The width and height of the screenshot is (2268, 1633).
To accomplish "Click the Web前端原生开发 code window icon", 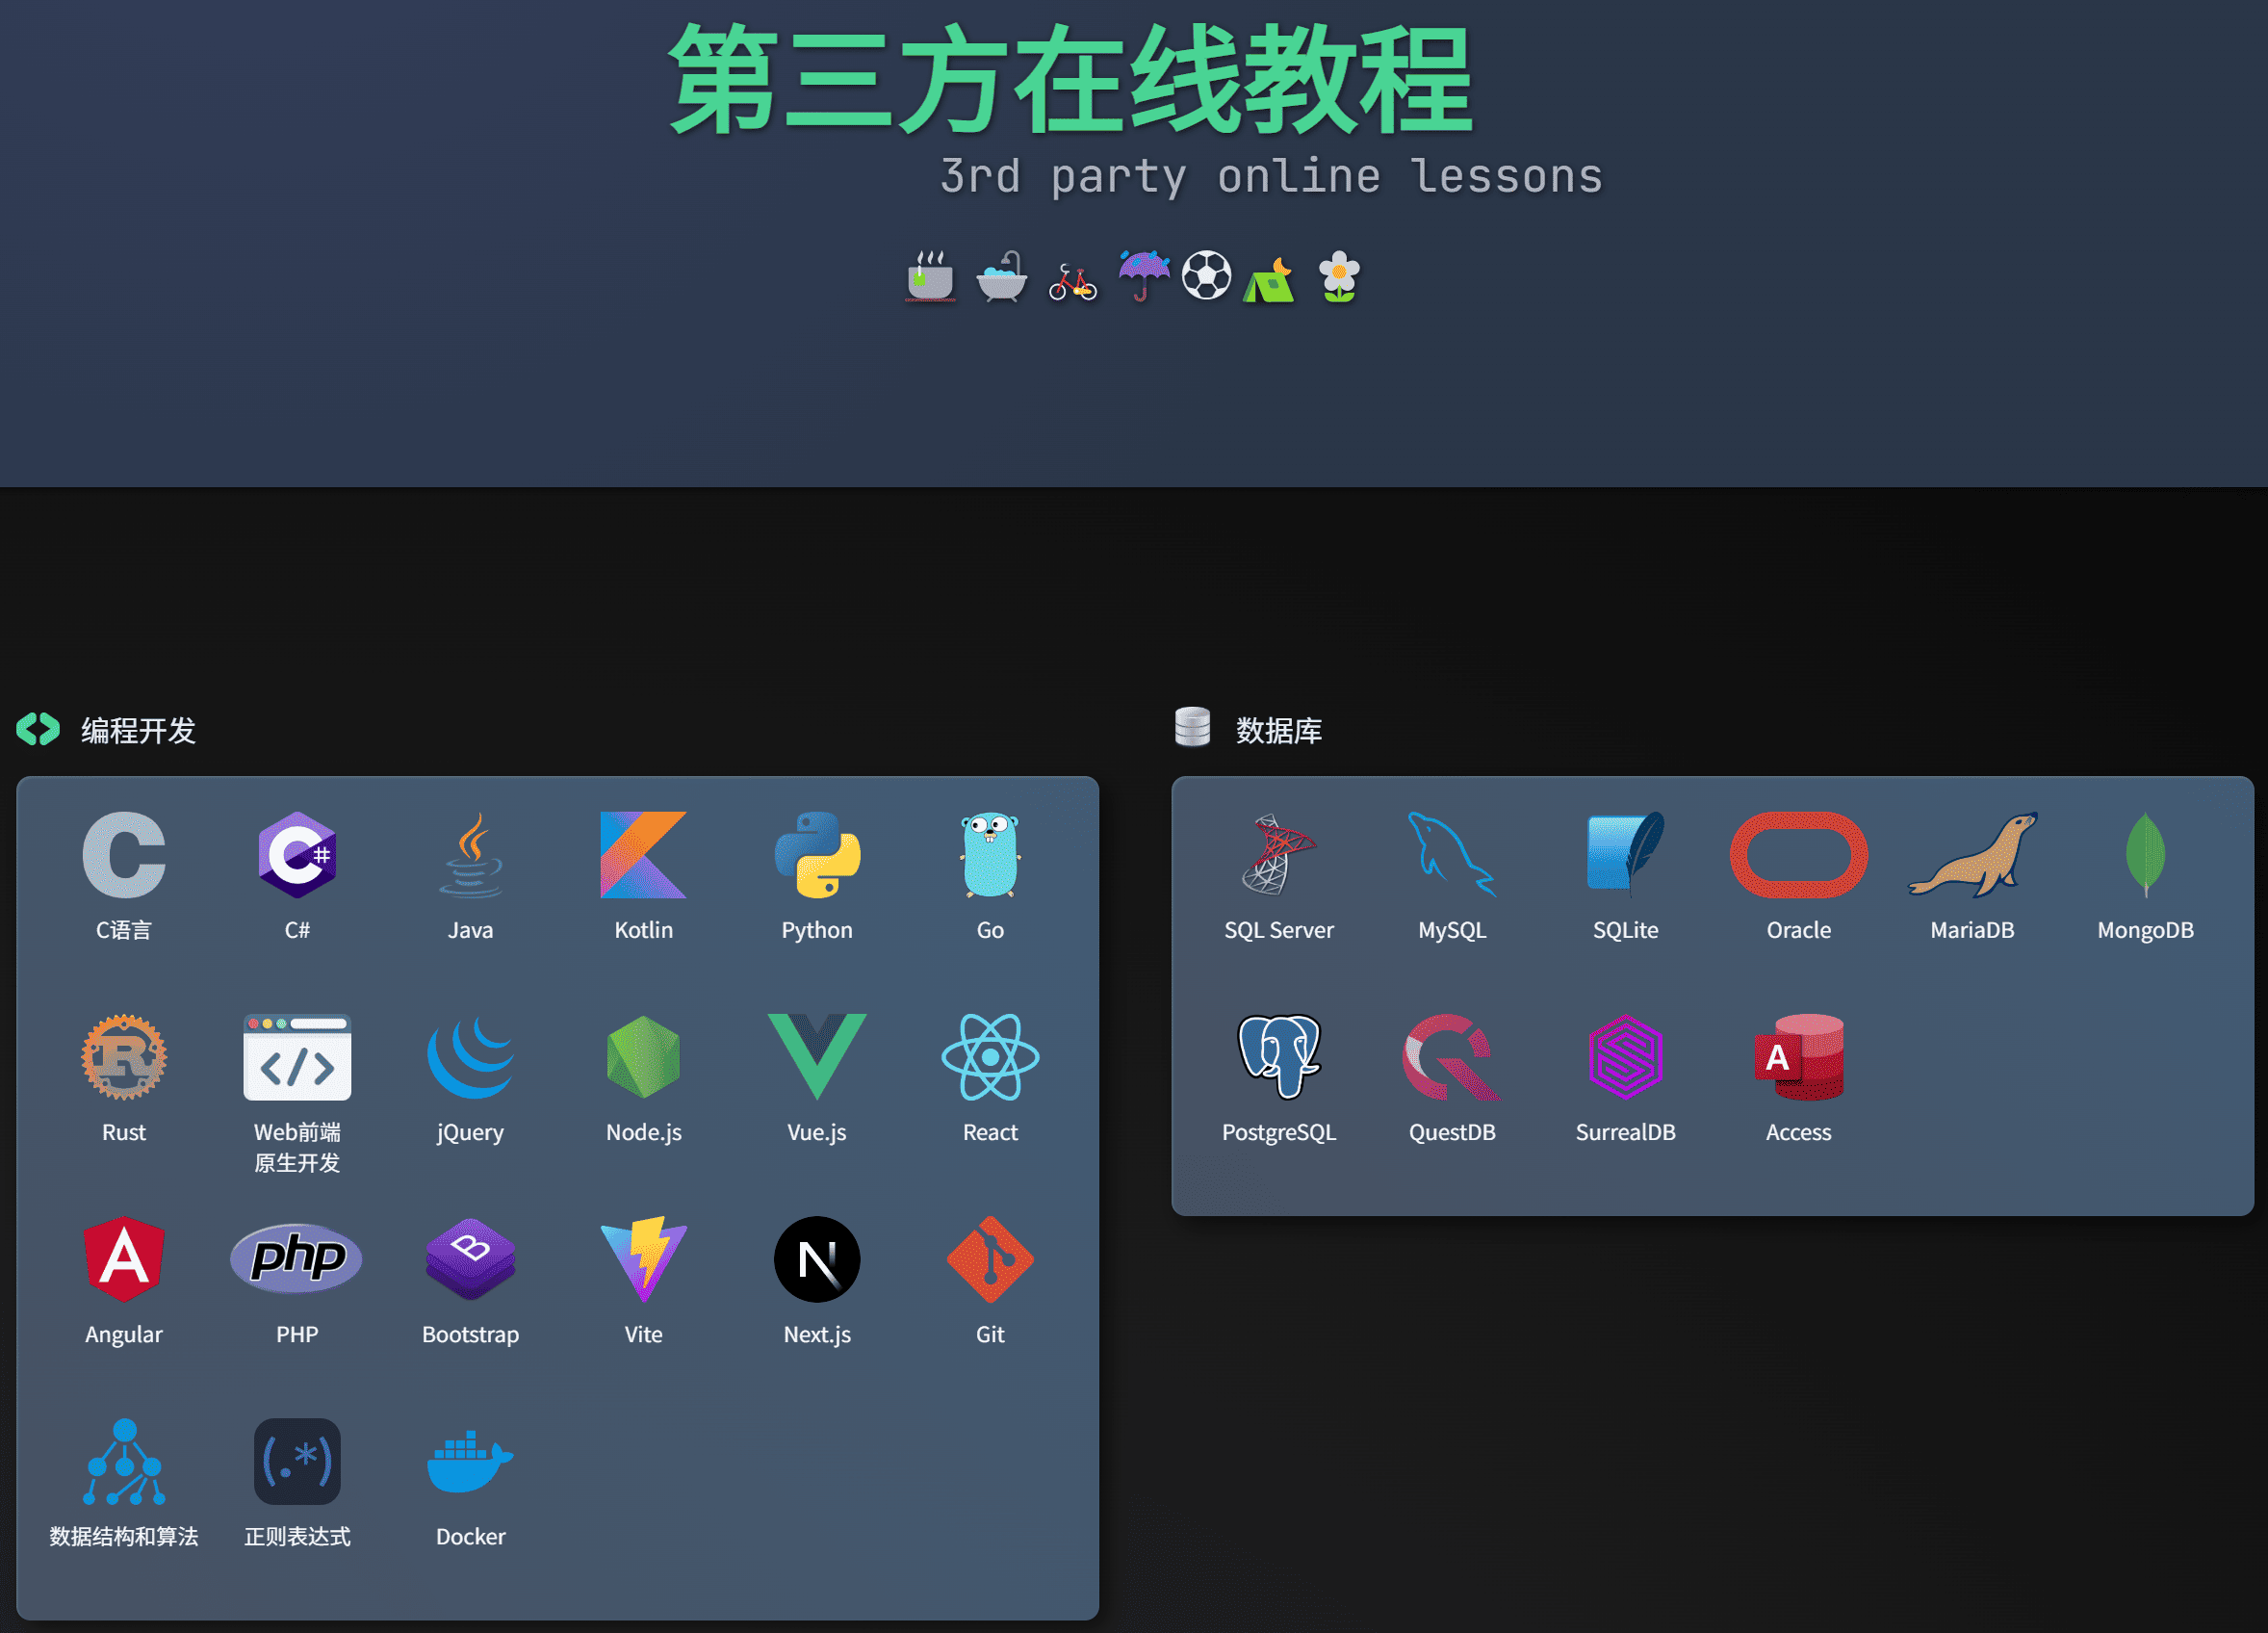I will pyautogui.click(x=297, y=1057).
